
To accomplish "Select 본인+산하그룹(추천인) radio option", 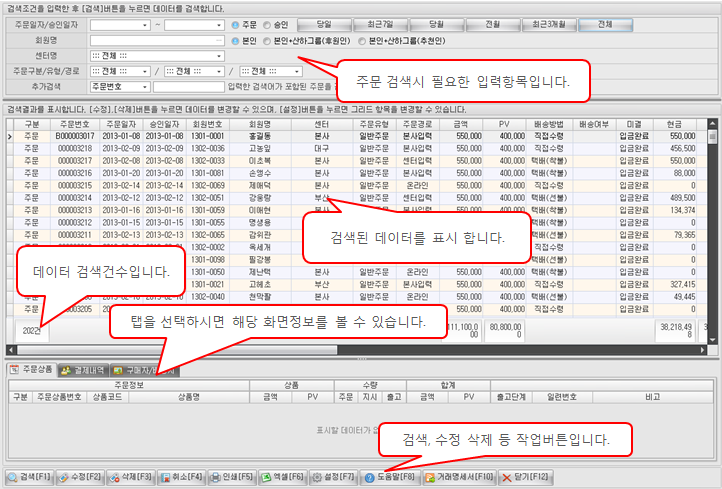I will (362, 41).
